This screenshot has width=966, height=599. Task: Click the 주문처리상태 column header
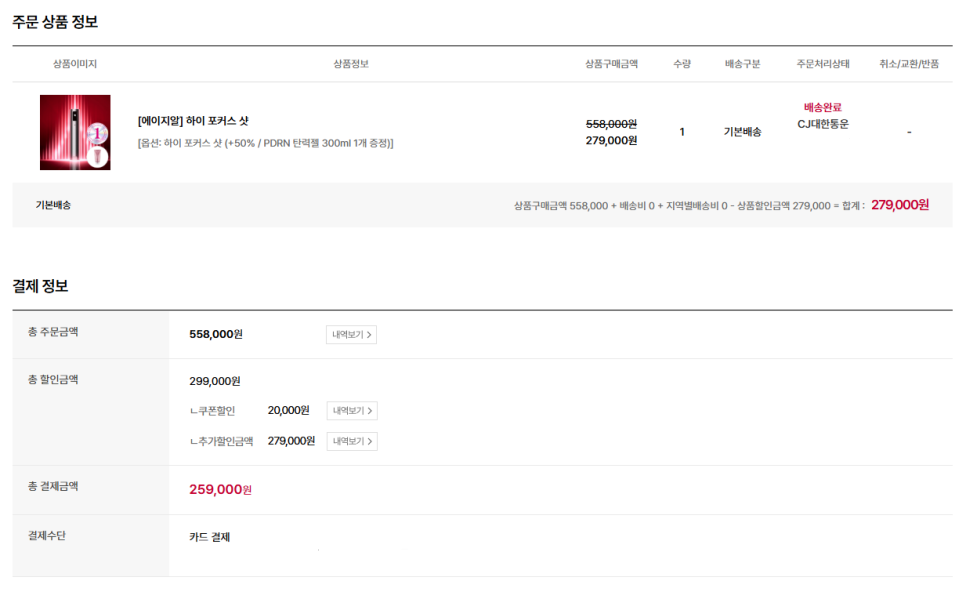point(822,63)
